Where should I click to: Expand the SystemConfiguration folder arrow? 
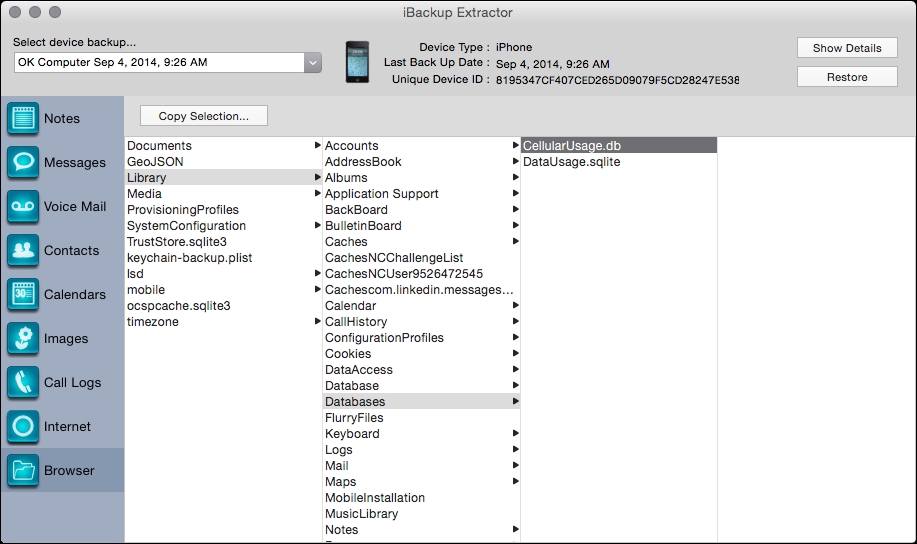pos(318,225)
